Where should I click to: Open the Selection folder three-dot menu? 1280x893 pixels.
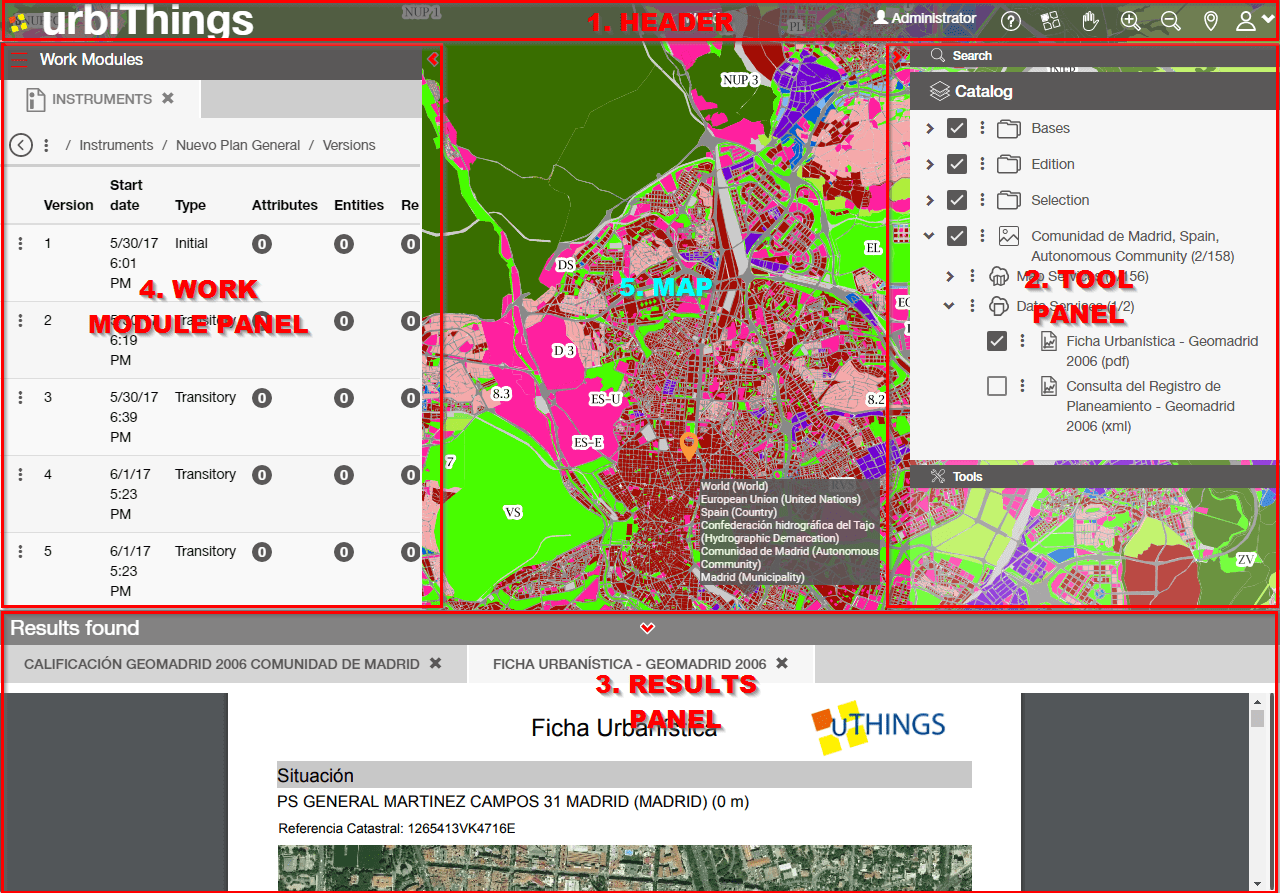(983, 200)
